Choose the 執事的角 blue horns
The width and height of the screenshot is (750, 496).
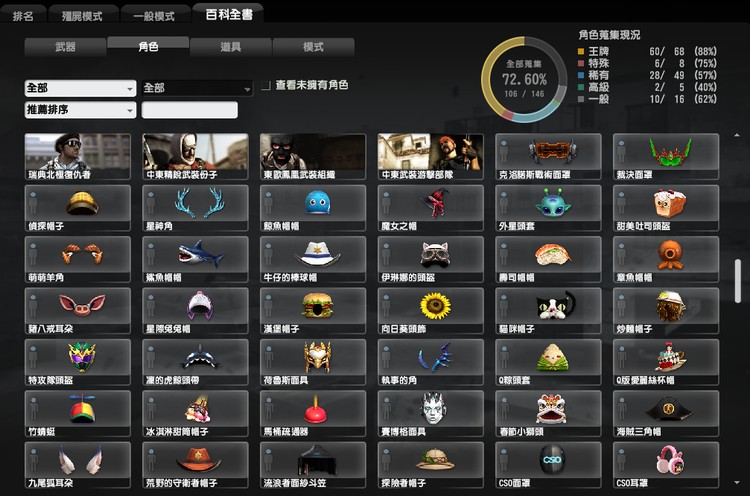[430, 362]
